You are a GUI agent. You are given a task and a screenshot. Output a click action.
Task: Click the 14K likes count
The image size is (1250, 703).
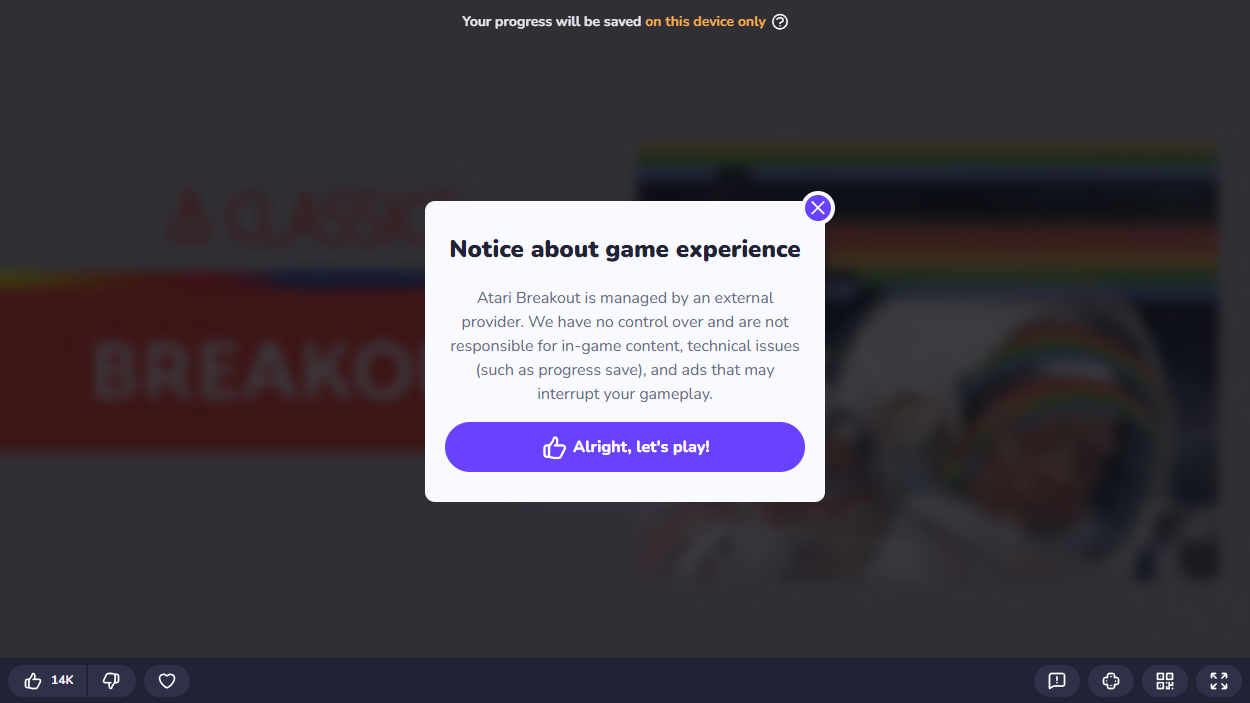click(x=63, y=680)
